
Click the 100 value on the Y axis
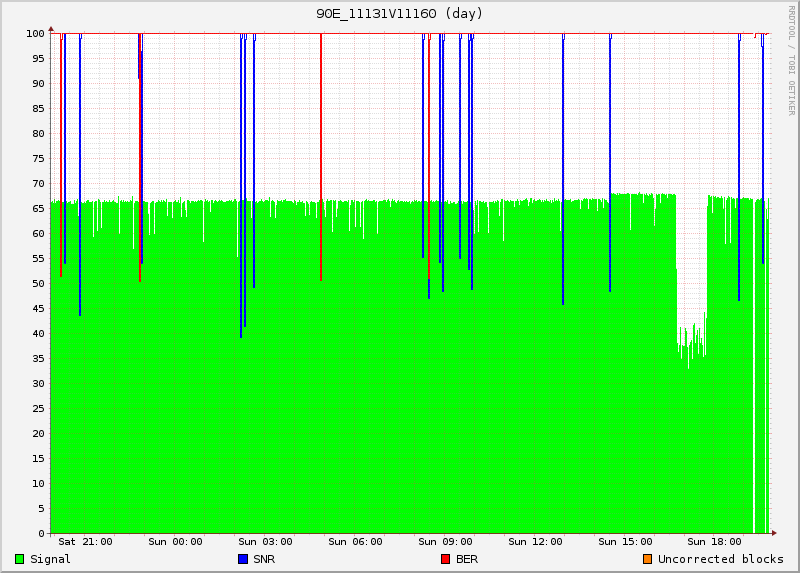[x=35, y=34]
